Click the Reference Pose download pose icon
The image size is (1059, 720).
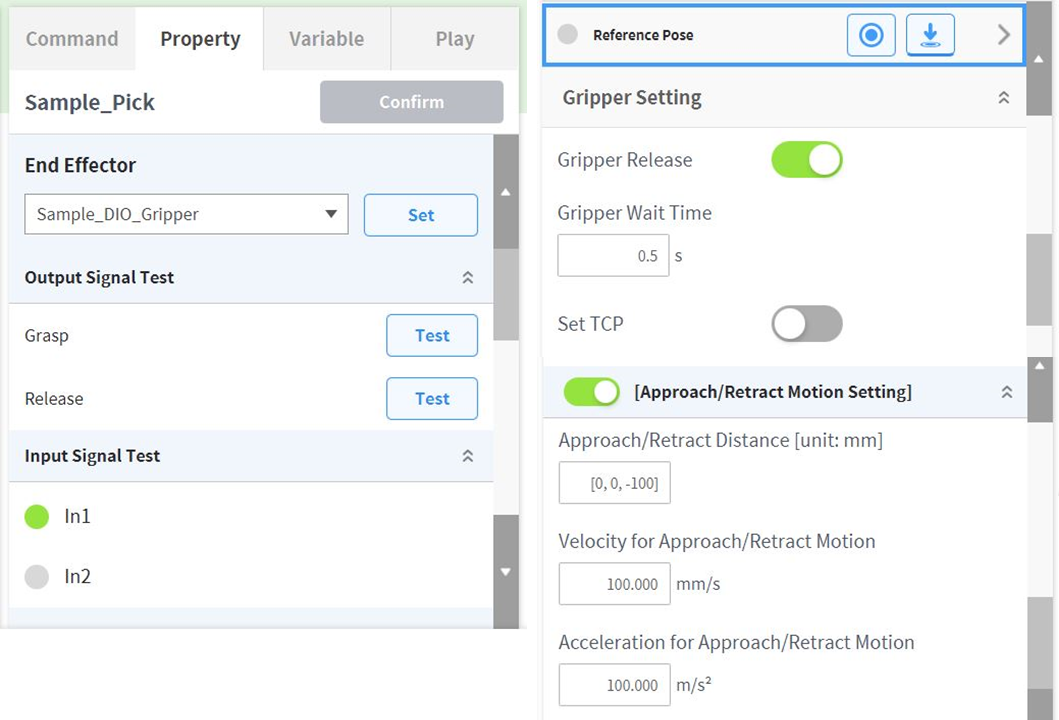tap(930, 36)
